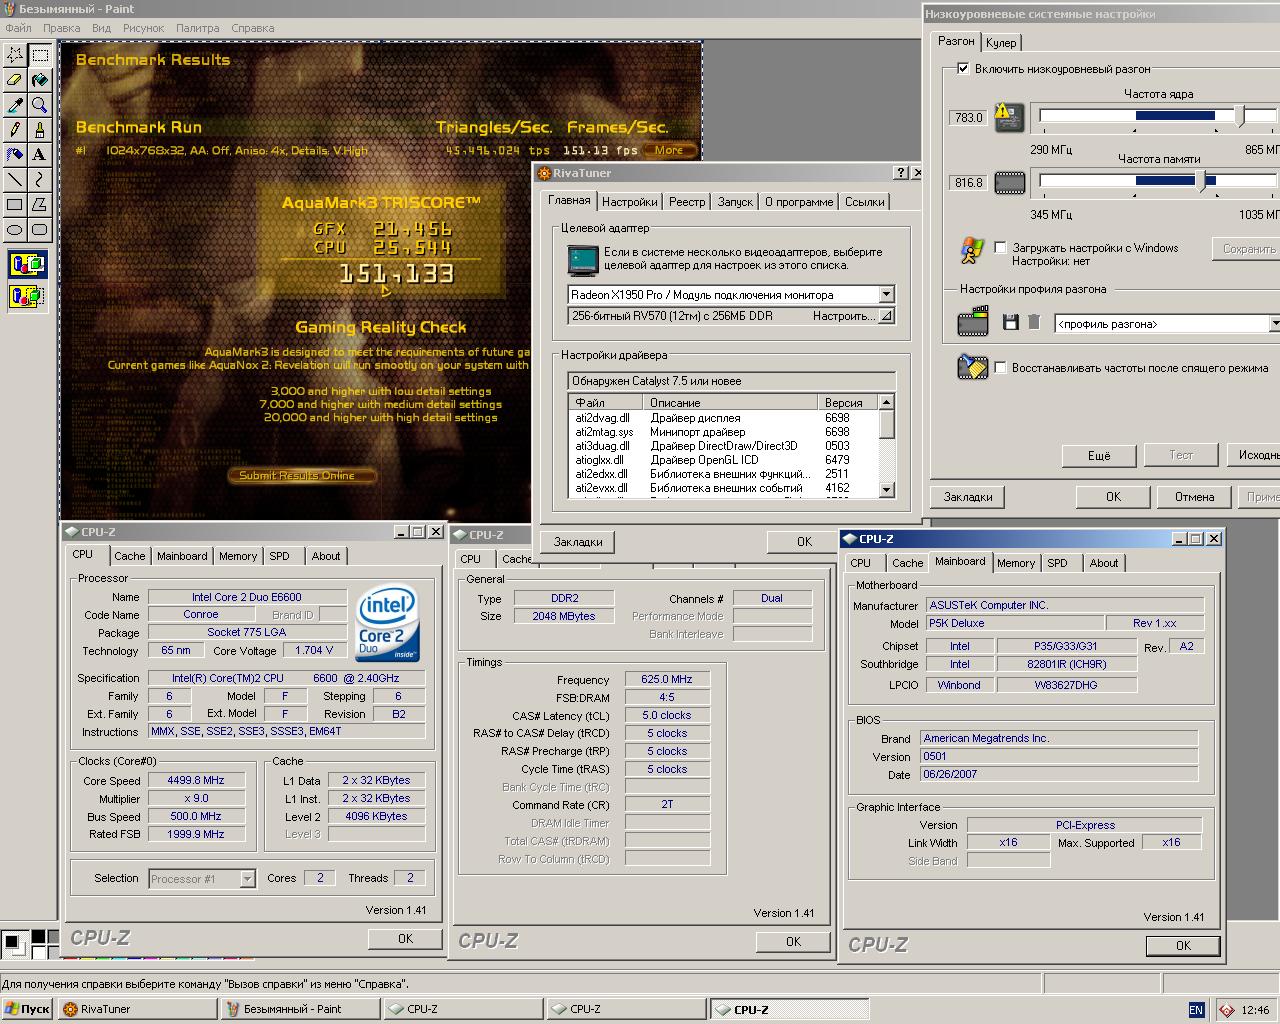The image size is (1280, 1024).
Task: Open the Файл menu in Paint
Action: (x=18, y=28)
